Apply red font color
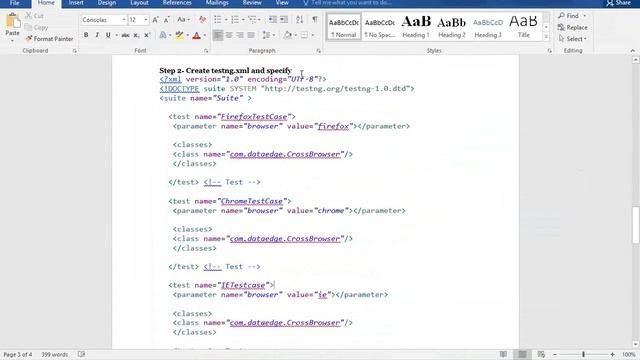 (x=196, y=35)
